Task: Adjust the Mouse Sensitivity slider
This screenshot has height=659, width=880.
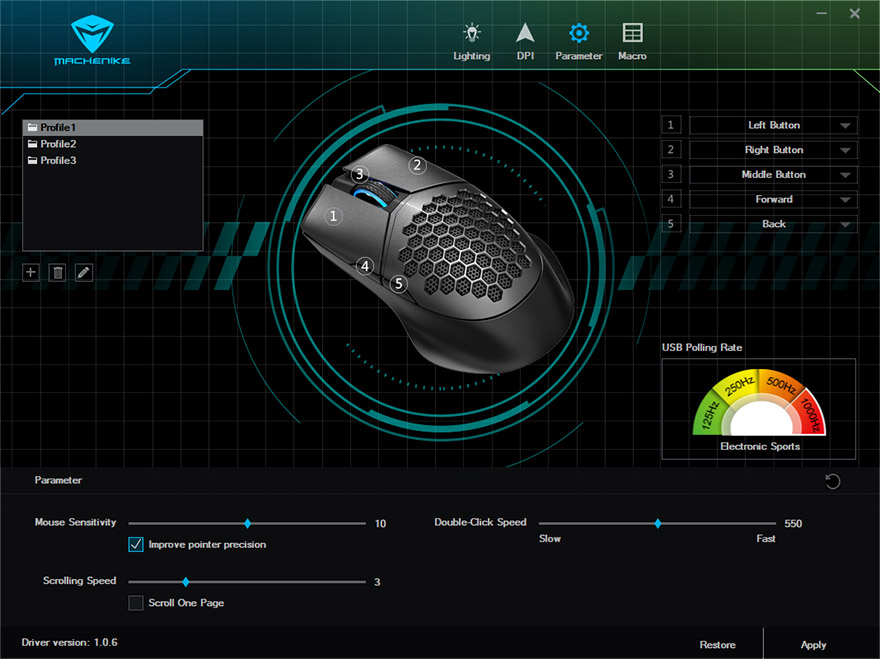Action: (247, 524)
